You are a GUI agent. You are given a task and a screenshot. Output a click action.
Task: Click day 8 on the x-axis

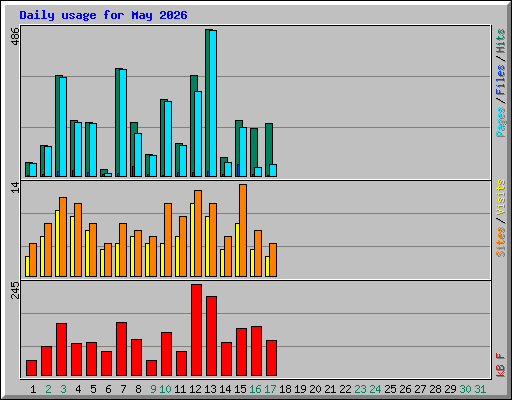coord(138,389)
